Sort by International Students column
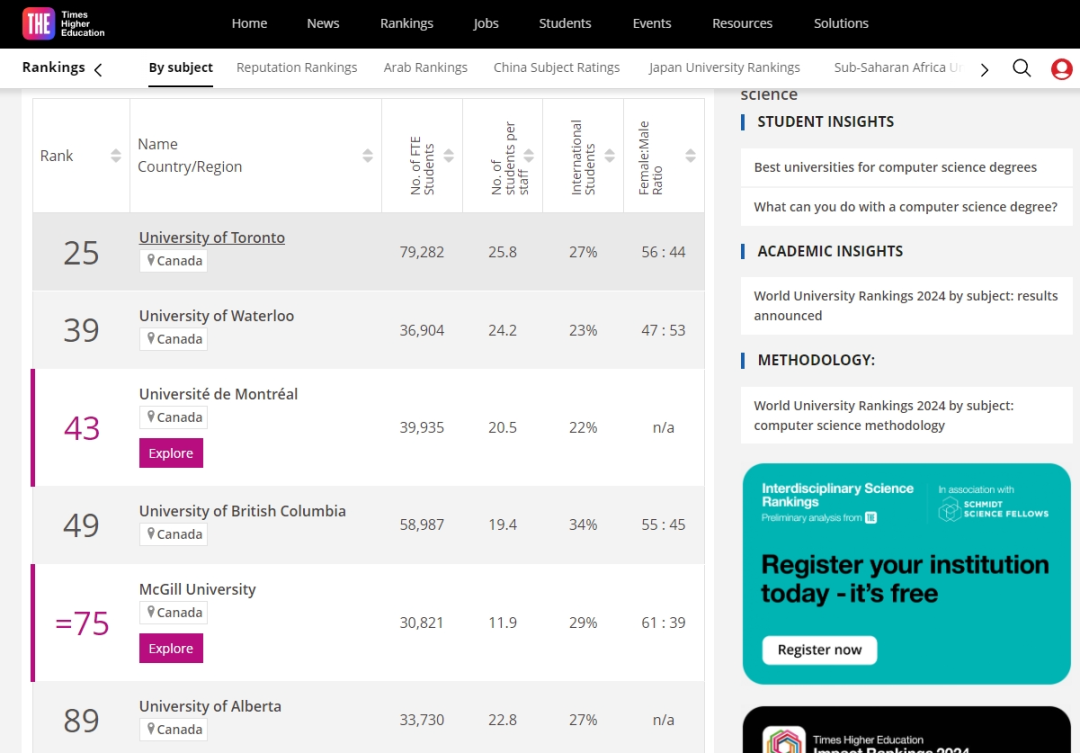The image size is (1080, 753). tap(609, 156)
